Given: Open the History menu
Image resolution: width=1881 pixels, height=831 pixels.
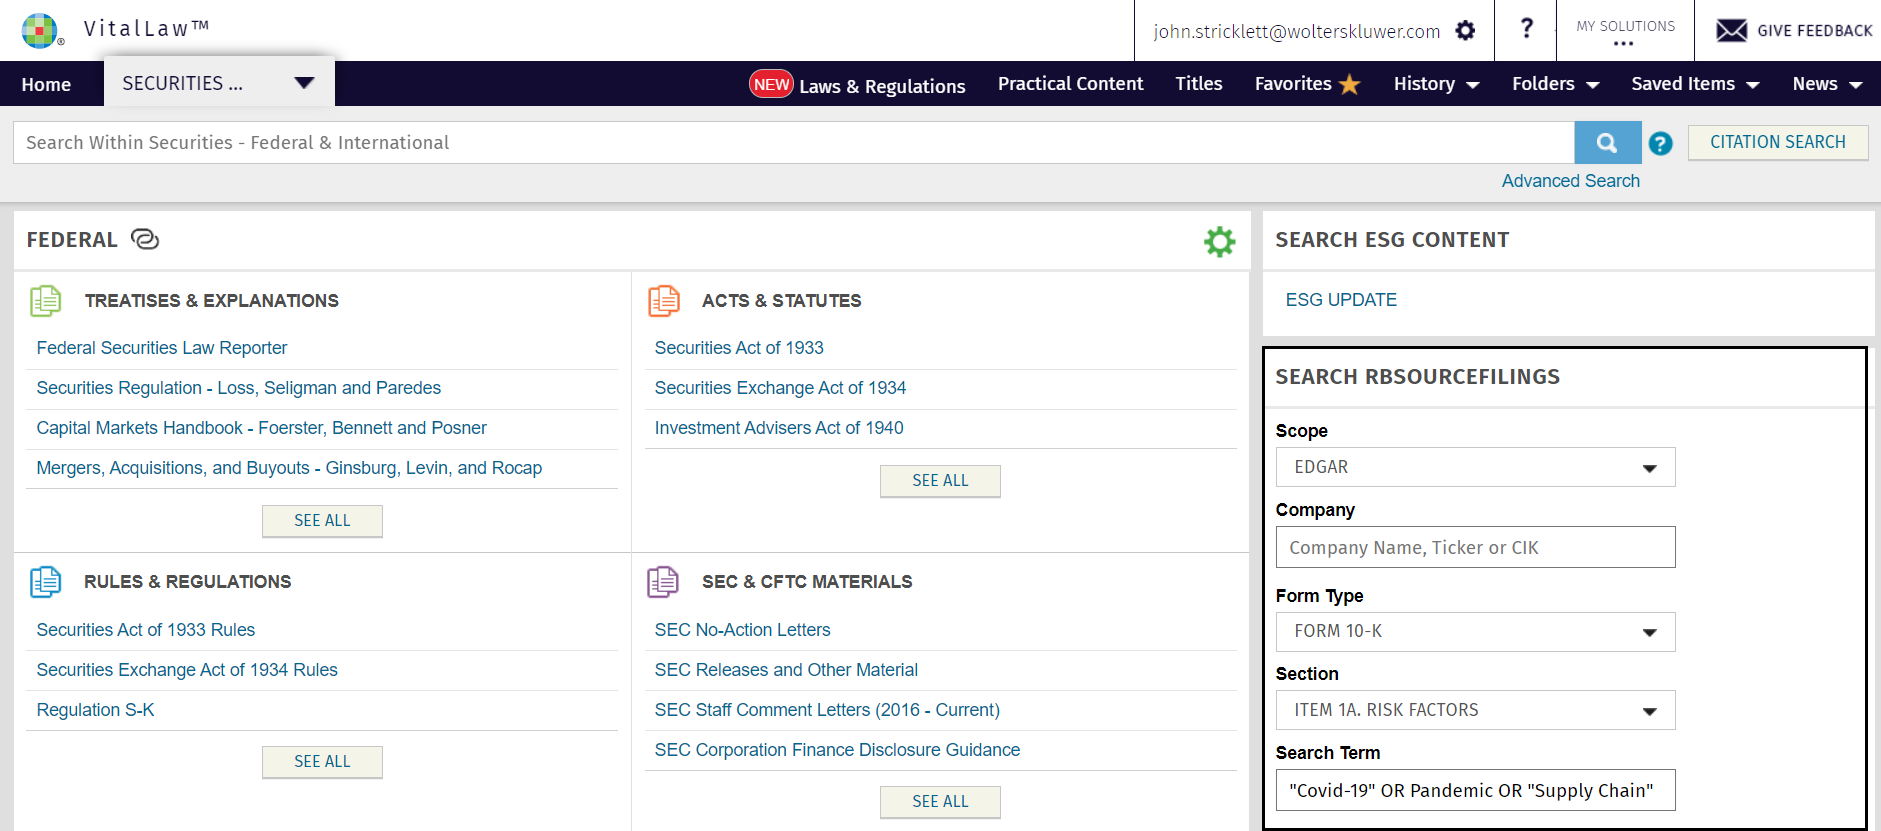Looking at the screenshot, I should pyautogui.click(x=1436, y=84).
